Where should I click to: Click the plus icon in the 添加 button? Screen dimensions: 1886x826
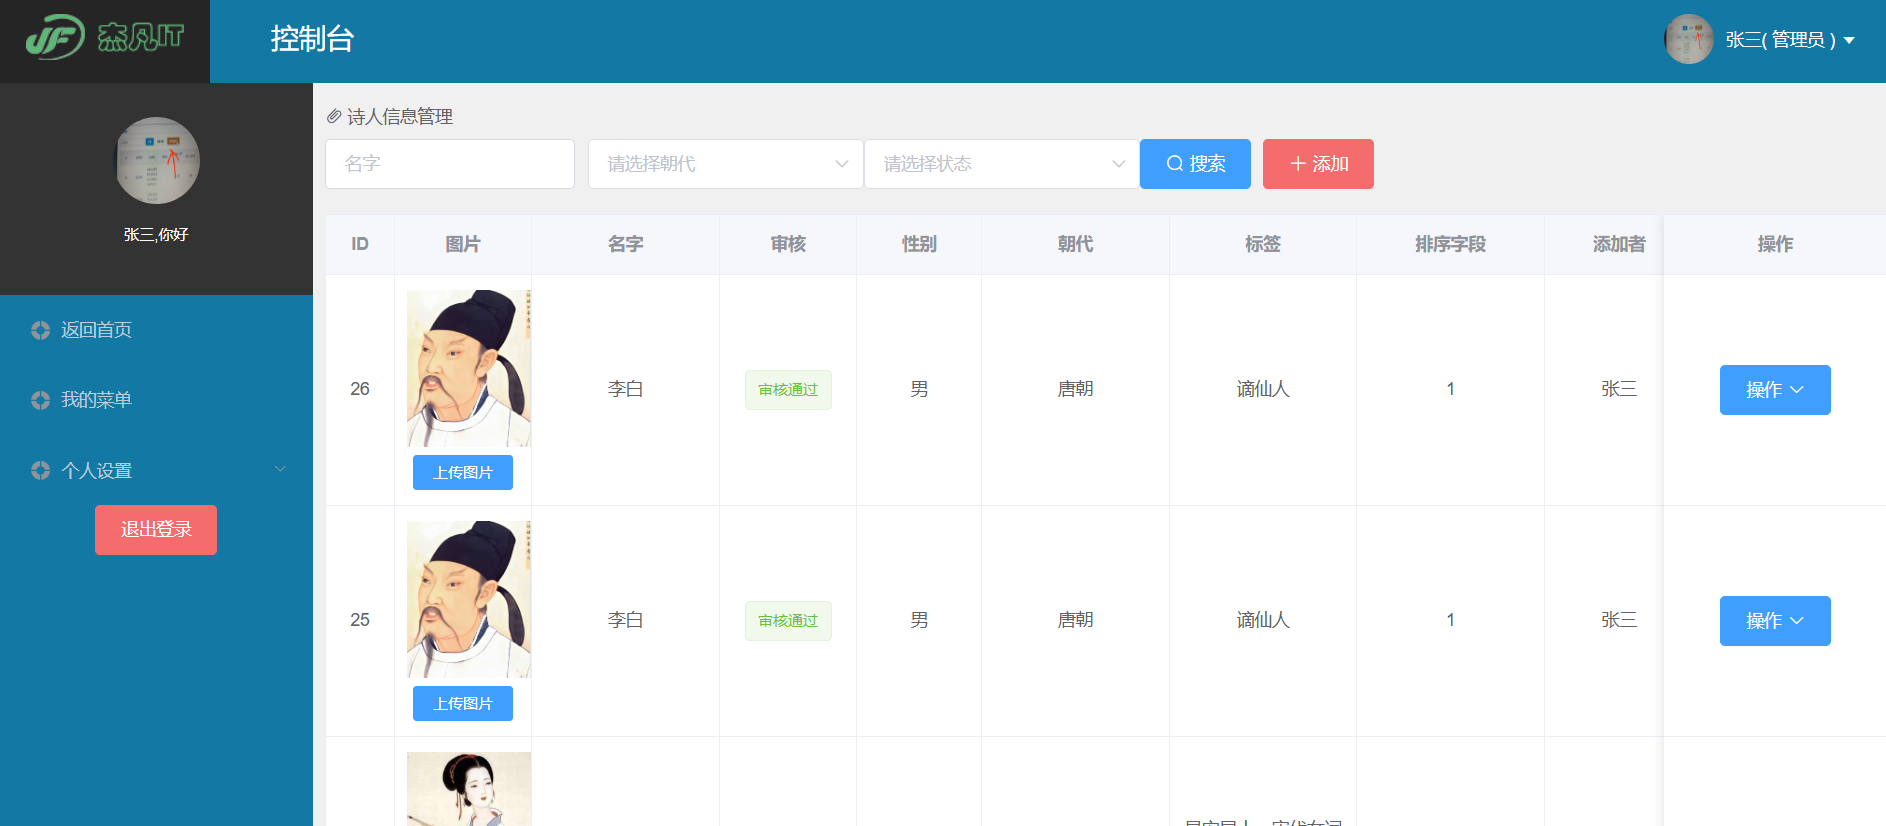[1298, 164]
